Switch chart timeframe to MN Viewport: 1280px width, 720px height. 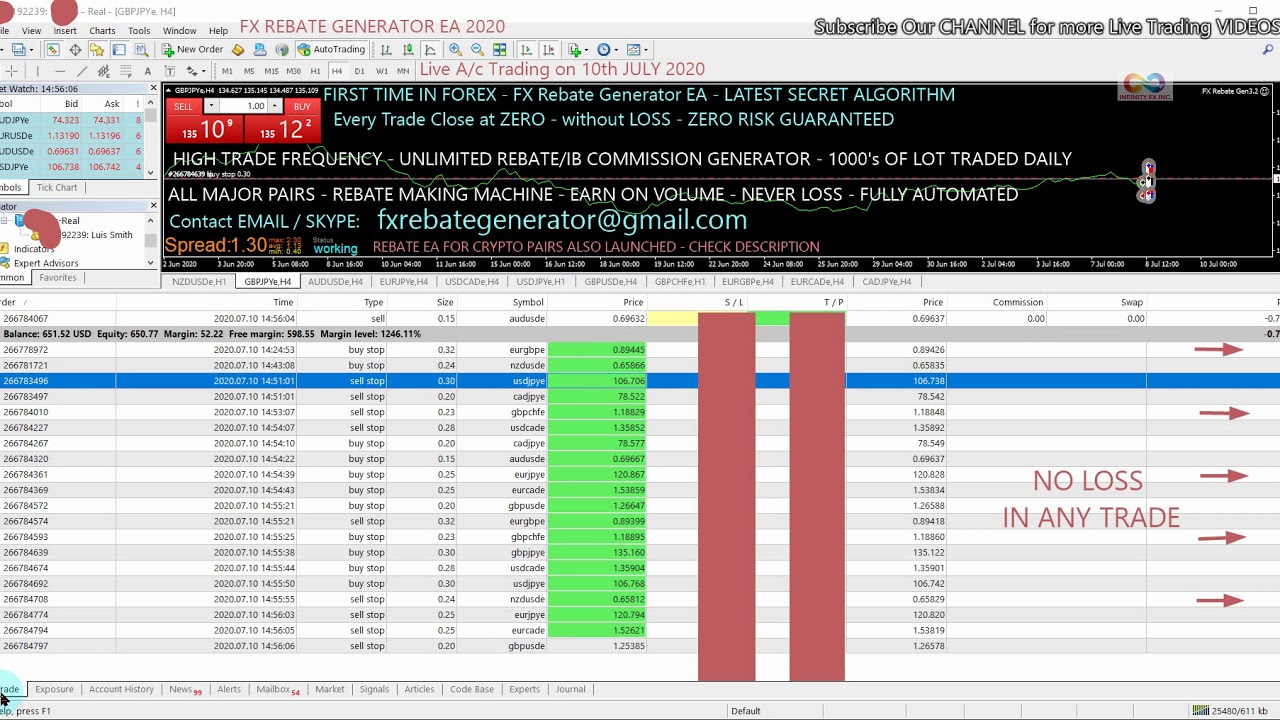(403, 71)
